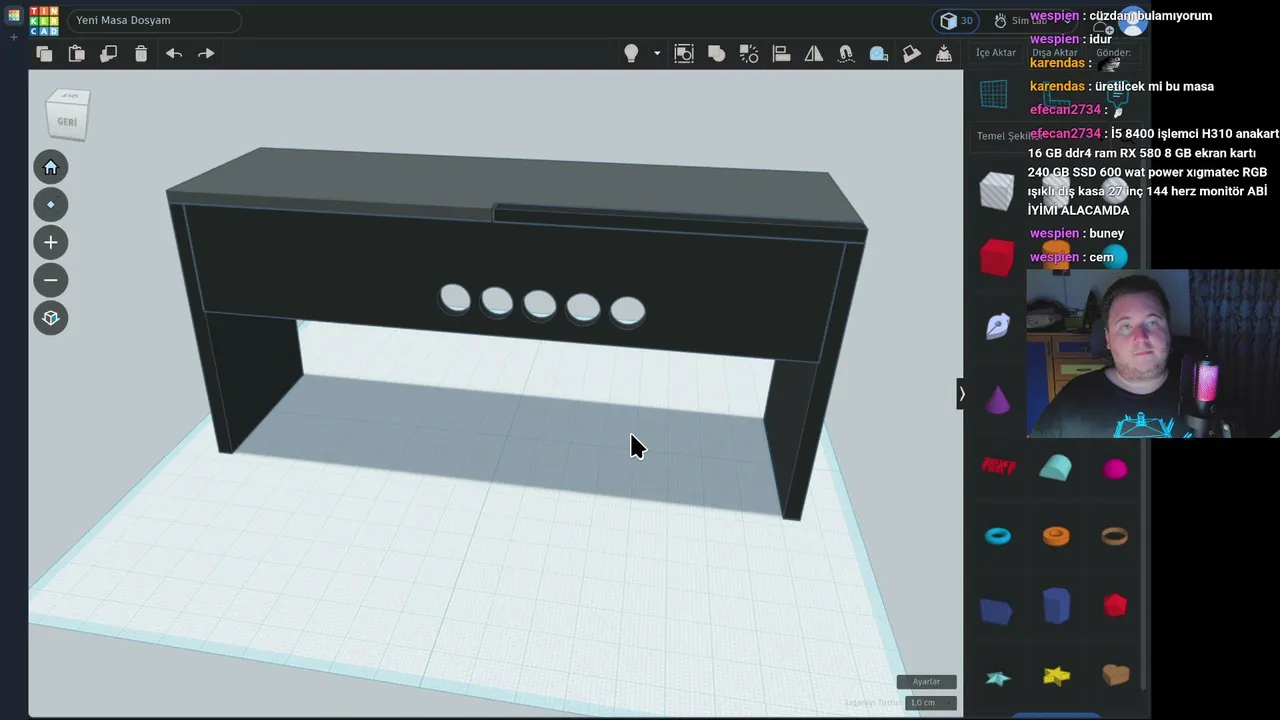
Task: Pick the magenta half sphere shape
Action: (1115, 468)
